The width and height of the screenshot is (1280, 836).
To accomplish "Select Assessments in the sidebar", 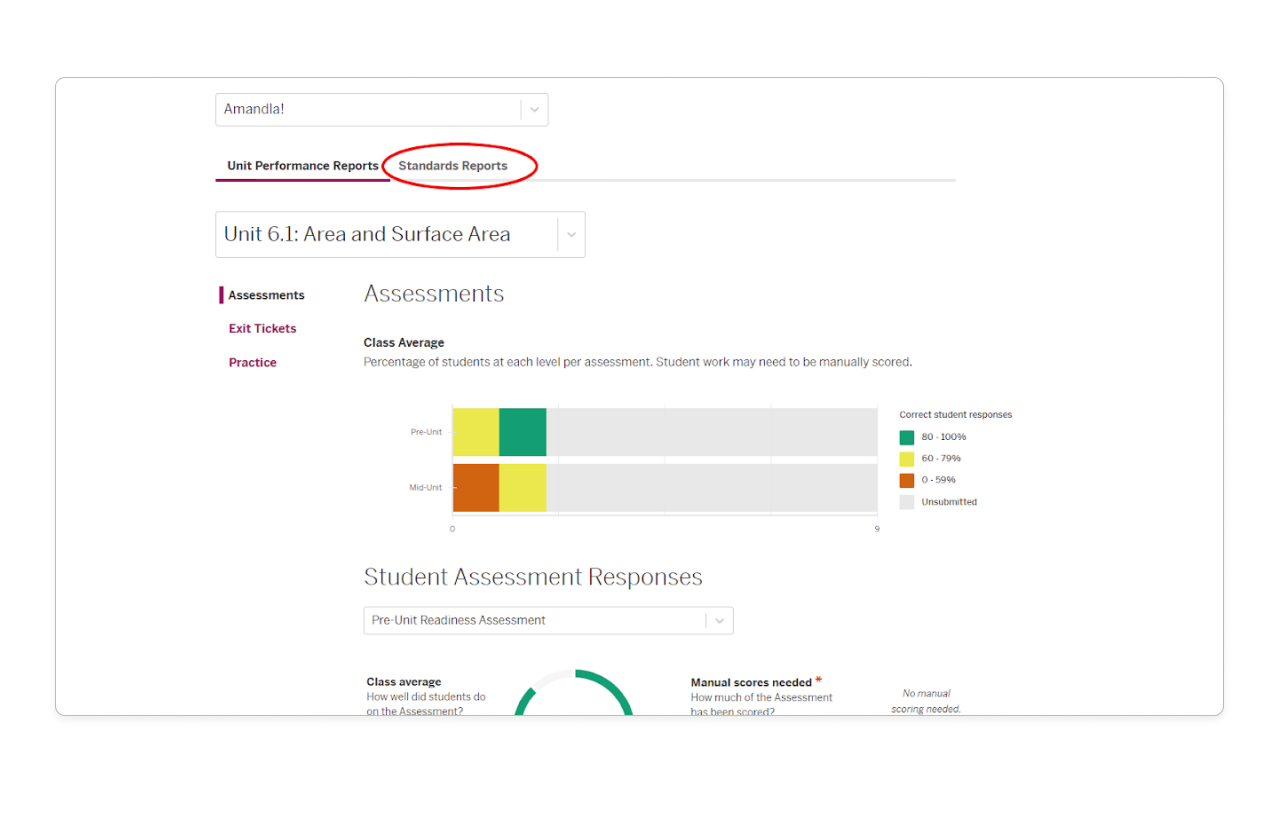I will click(267, 295).
